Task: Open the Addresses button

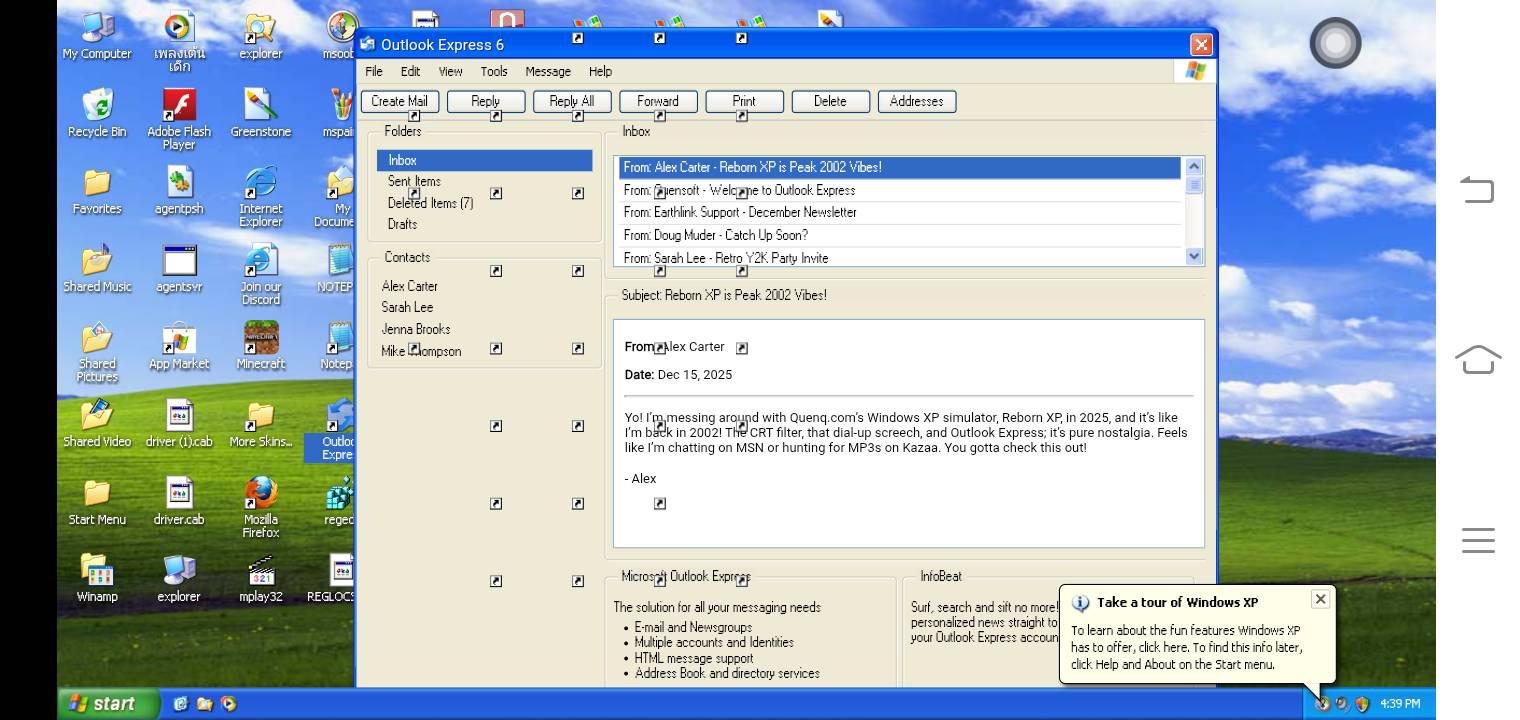Action: (x=916, y=101)
